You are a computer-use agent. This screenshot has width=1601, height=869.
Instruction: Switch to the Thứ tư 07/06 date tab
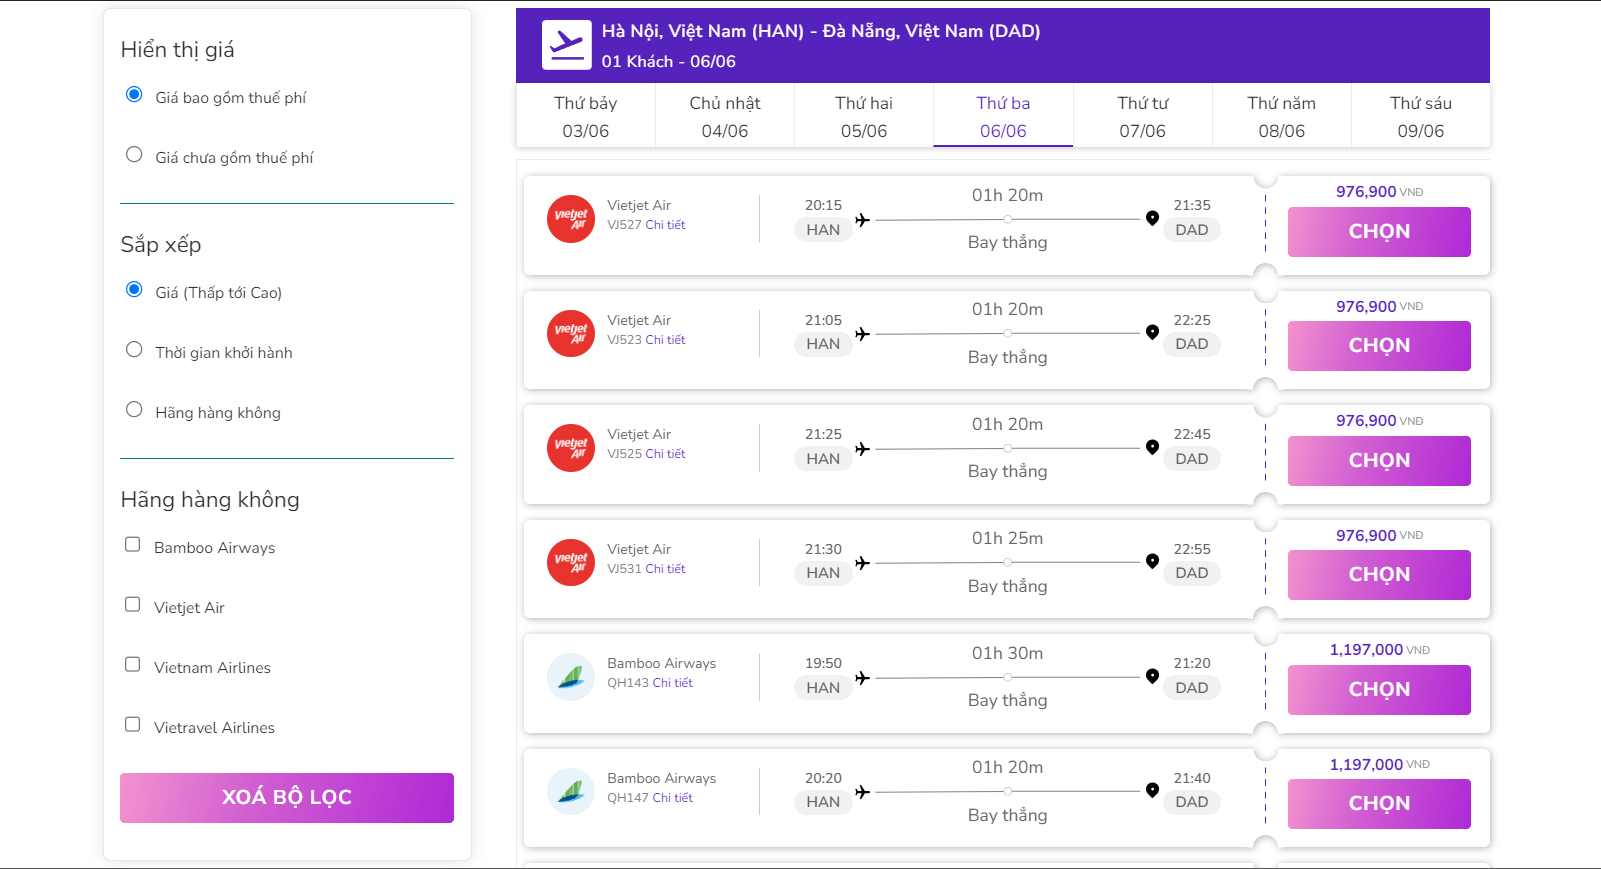click(x=1142, y=116)
